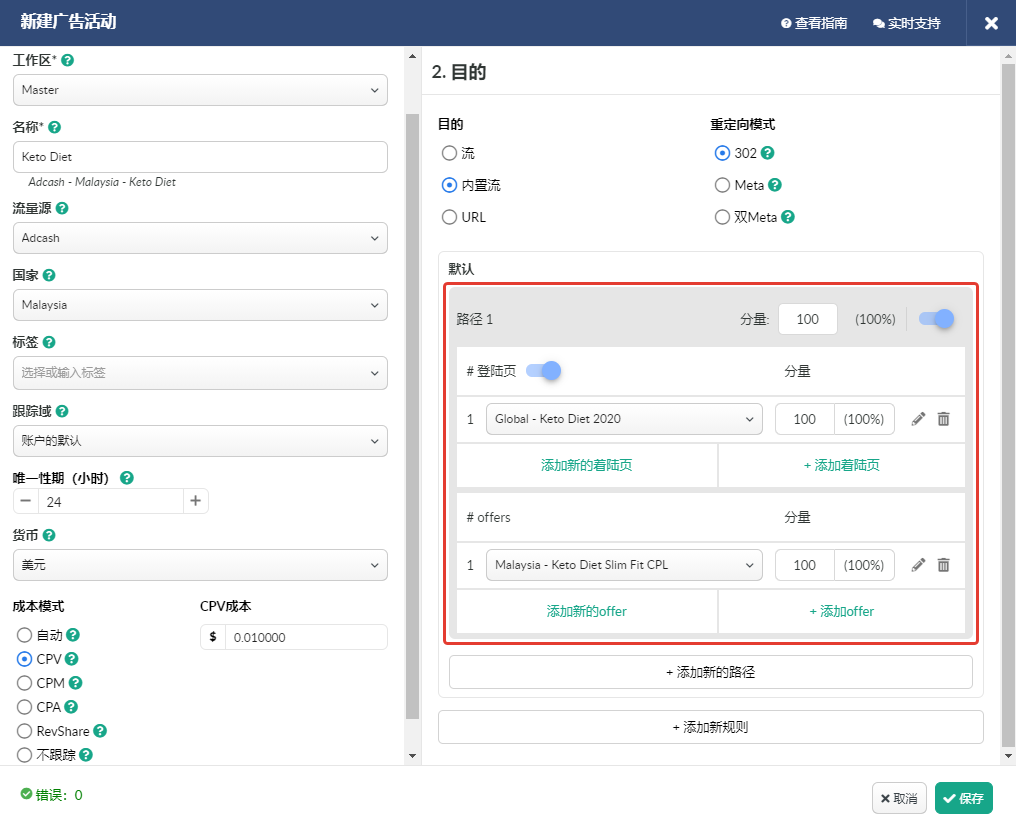Viewport: 1016px width, 826px height.
Task: Click help icon beside 302 redirect mode
Action: tap(768, 153)
